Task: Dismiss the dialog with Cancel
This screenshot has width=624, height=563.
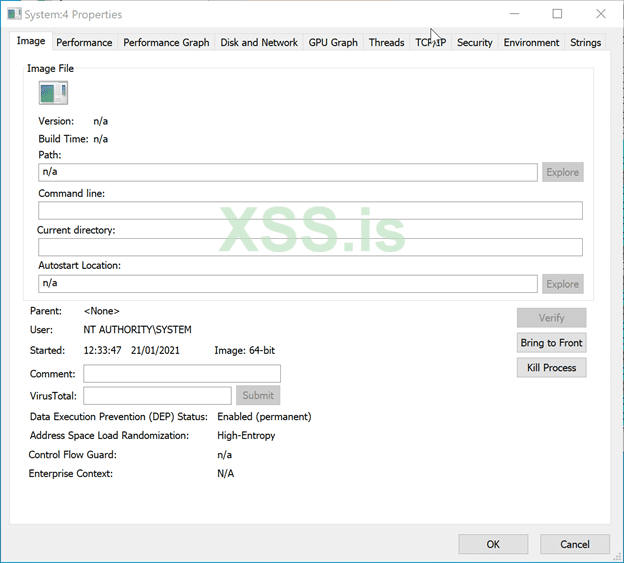Action: 575,544
